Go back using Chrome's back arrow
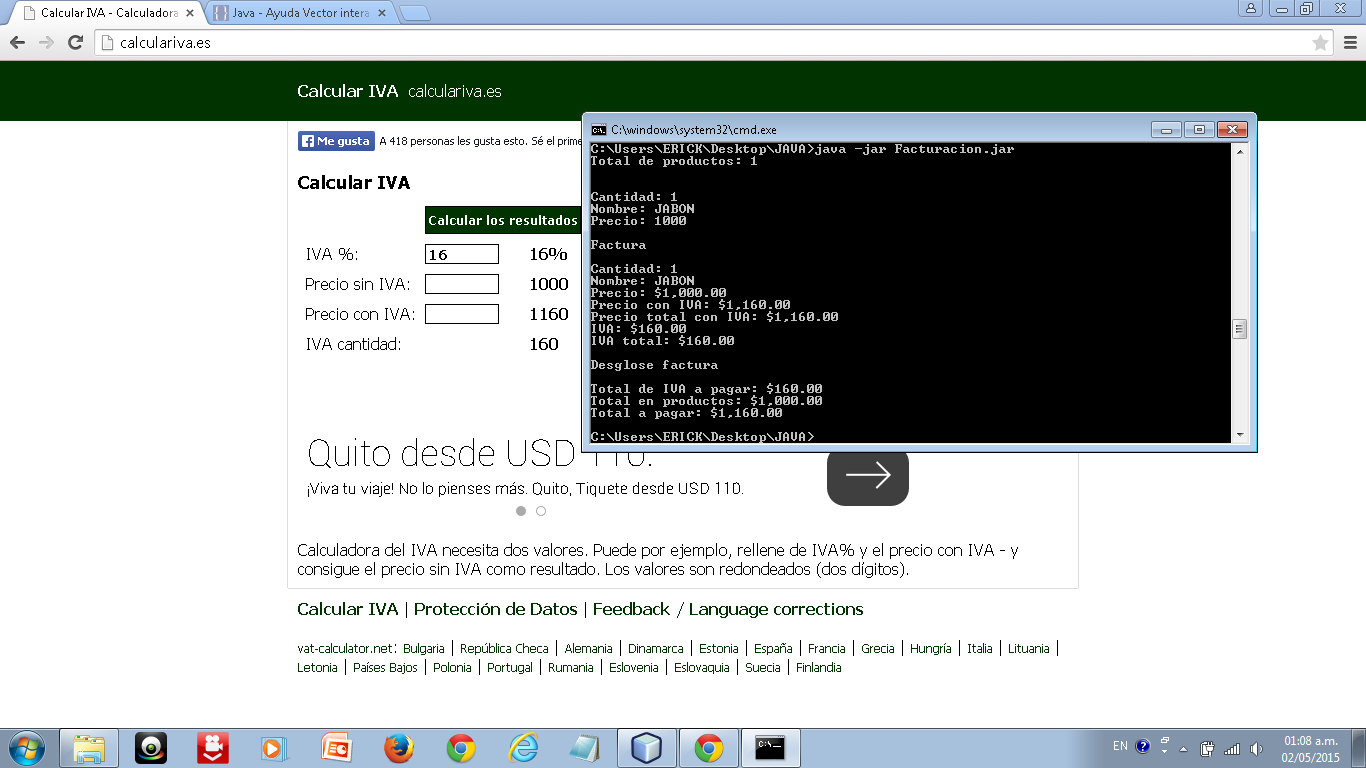Screen dimensions: 1366x768 click(x=17, y=43)
